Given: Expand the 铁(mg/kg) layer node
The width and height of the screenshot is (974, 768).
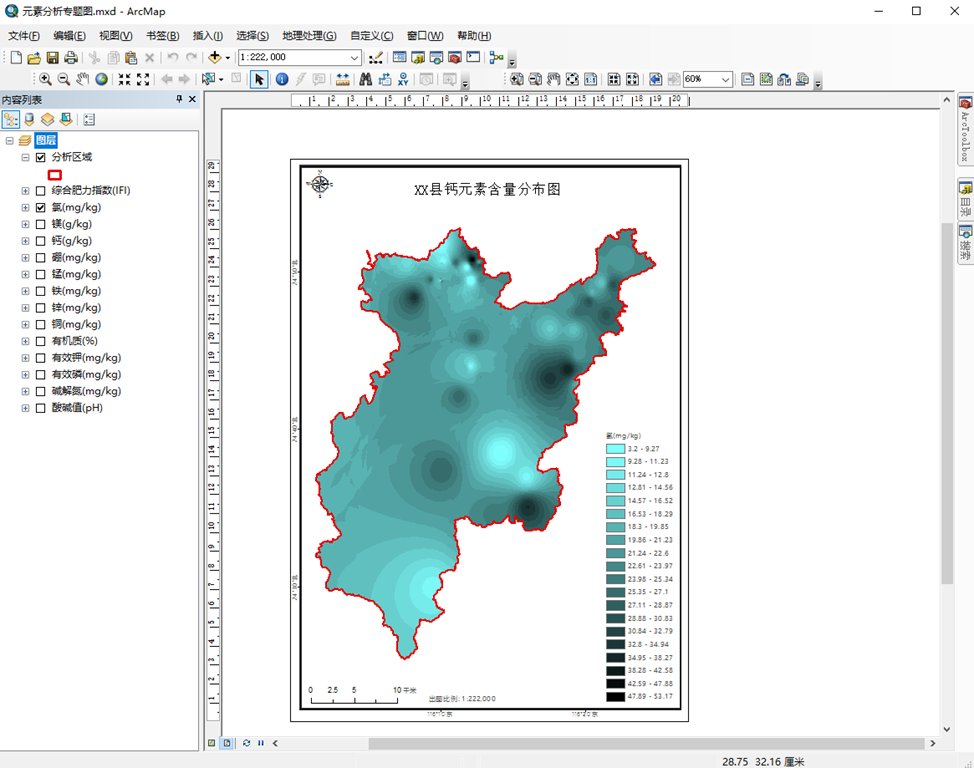Looking at the screenshot, I should point(25,291).
